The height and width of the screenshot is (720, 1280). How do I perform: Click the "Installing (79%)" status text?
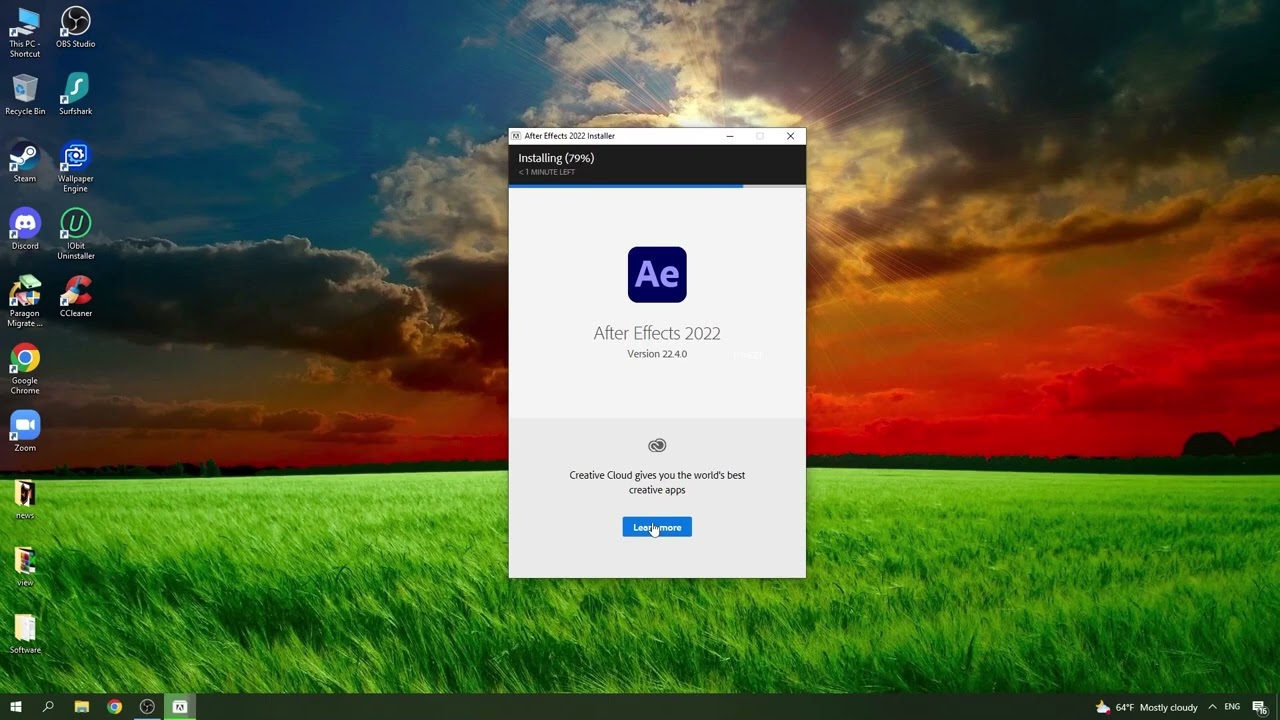click(556, 158)
